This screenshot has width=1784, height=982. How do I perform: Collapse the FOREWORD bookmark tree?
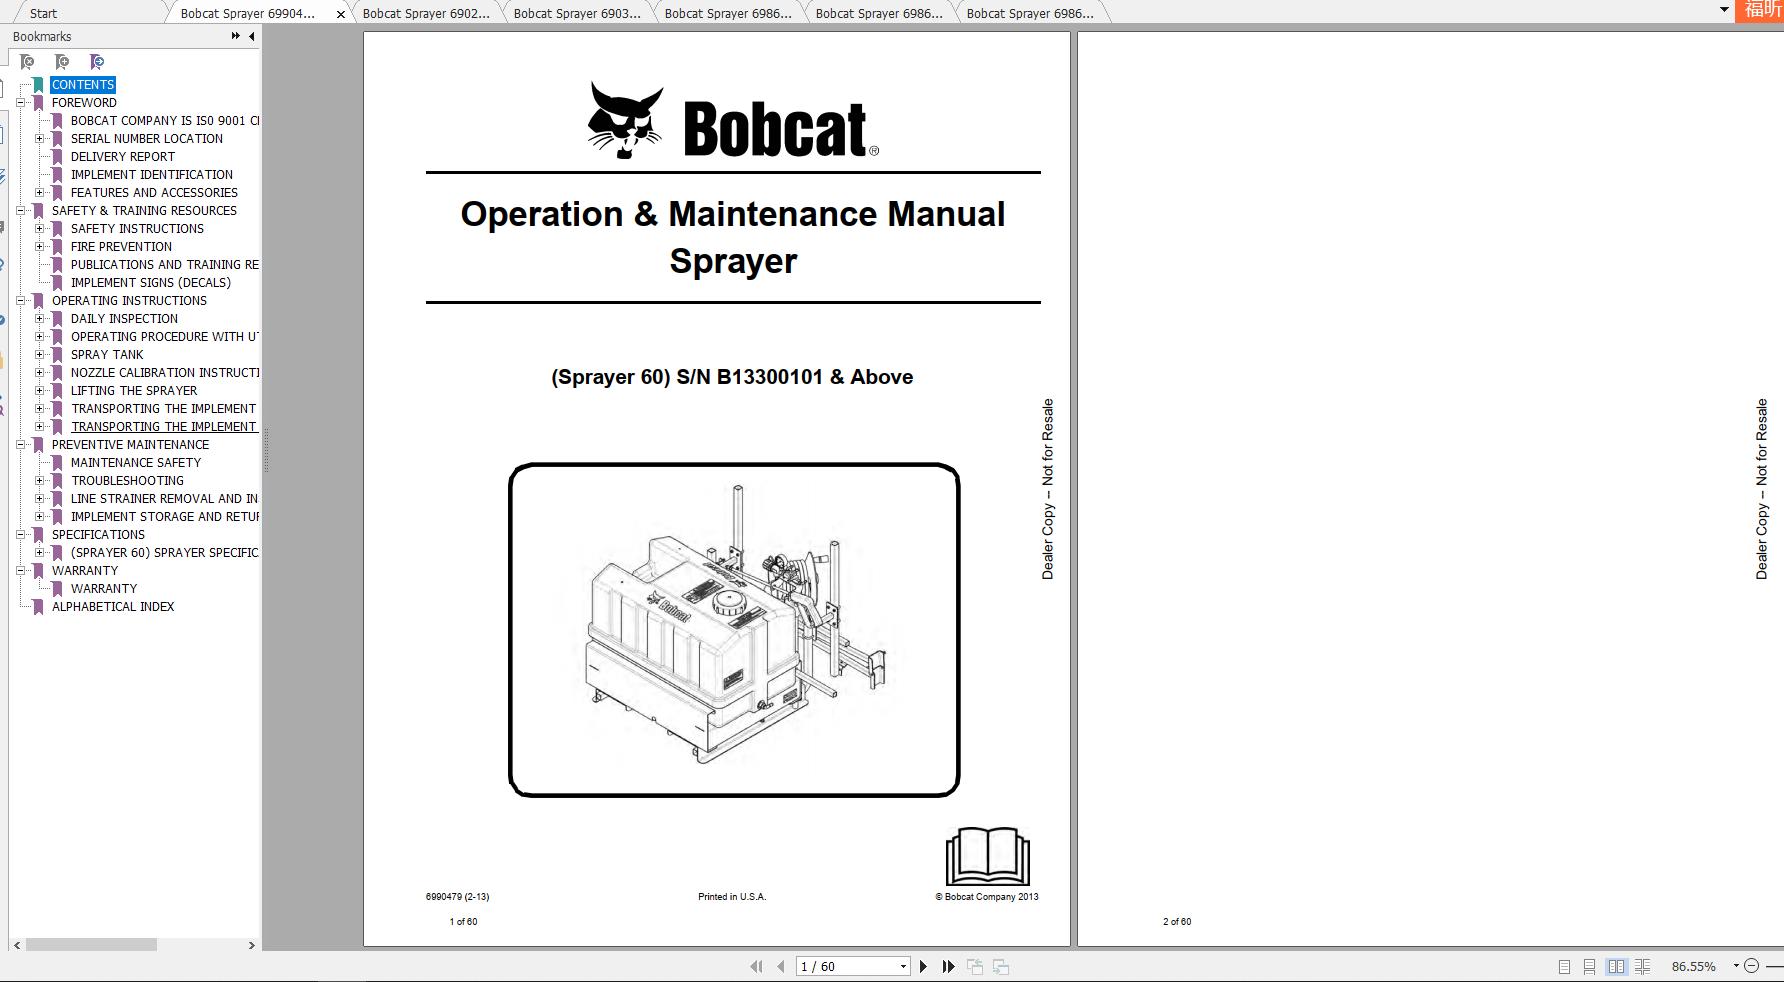pos(22,102)
